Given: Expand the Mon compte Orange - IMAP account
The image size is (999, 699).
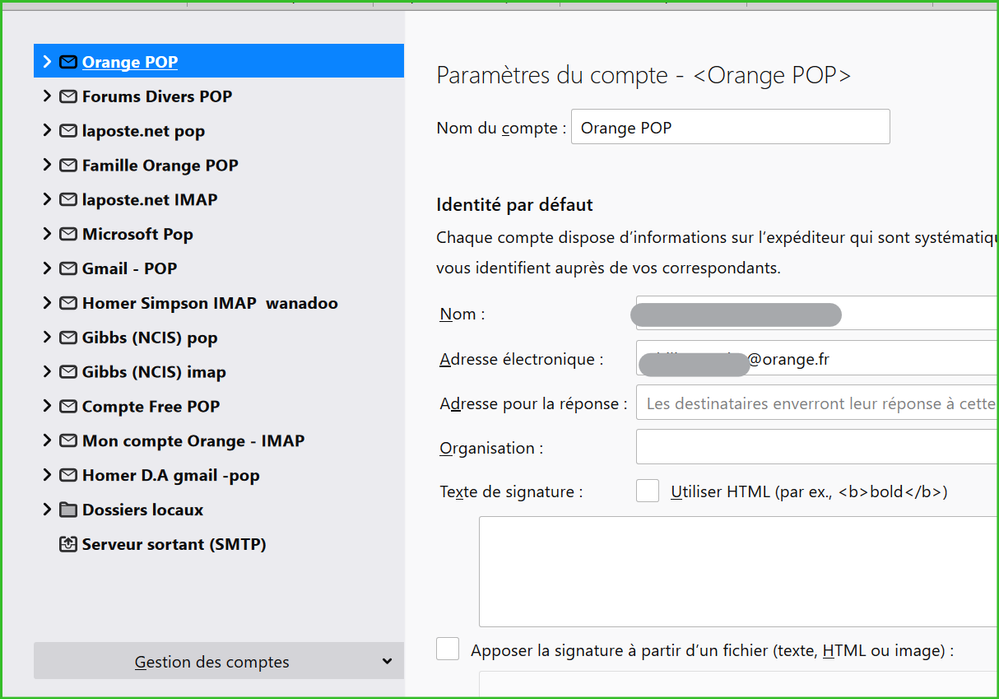Looking at the screenshot, I should point(47,440).
